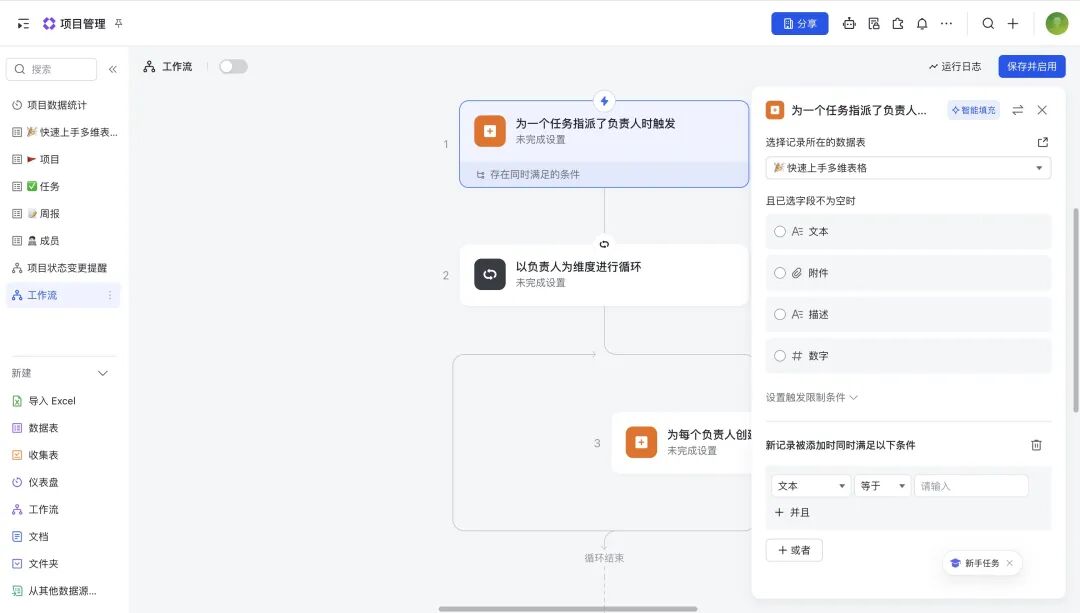Collapse the 新建 section chevron

coord(103,373)
